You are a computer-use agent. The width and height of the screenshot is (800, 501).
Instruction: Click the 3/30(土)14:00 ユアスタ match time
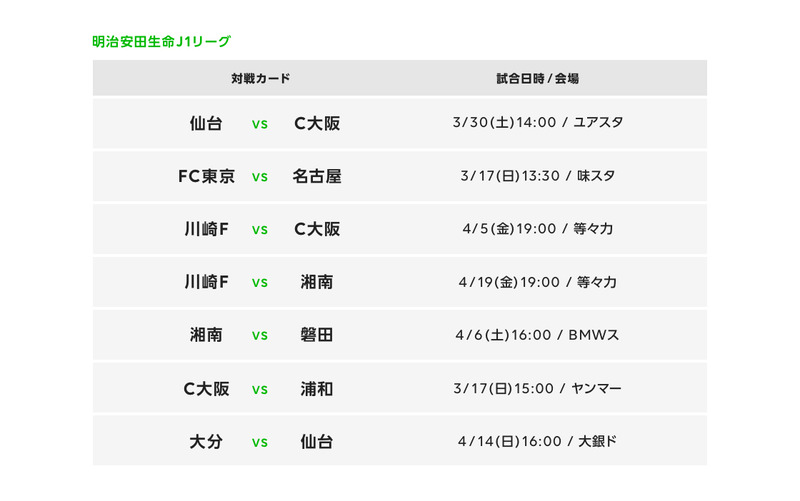[x=538, y=123]
